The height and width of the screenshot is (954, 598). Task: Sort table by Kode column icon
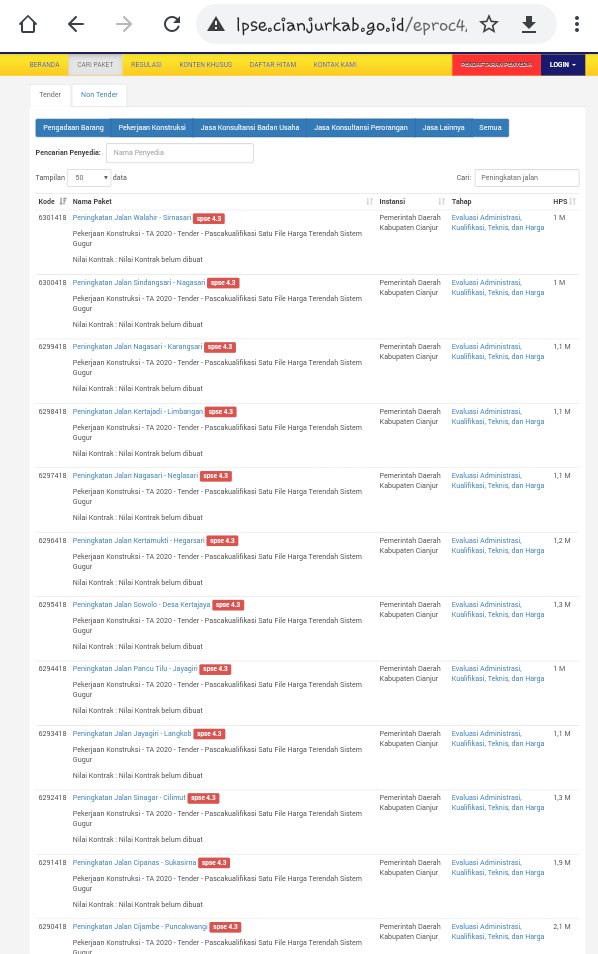(63, 201)
